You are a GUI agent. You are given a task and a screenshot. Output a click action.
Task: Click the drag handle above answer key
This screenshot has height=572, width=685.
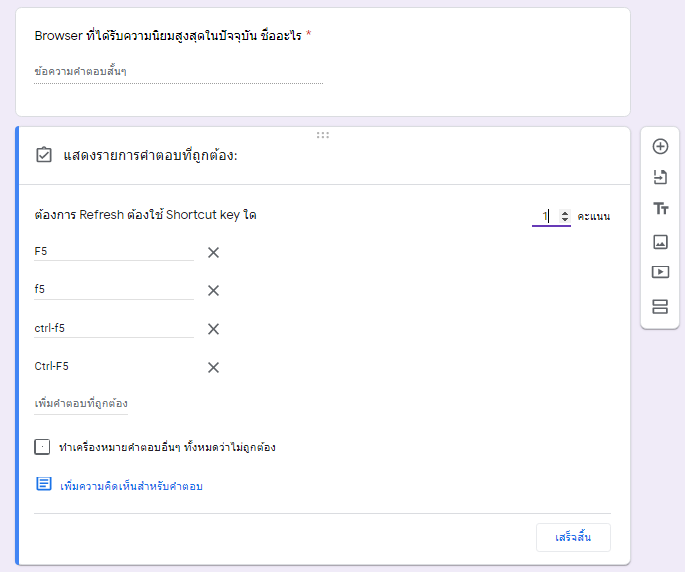(x=323, y=135)
